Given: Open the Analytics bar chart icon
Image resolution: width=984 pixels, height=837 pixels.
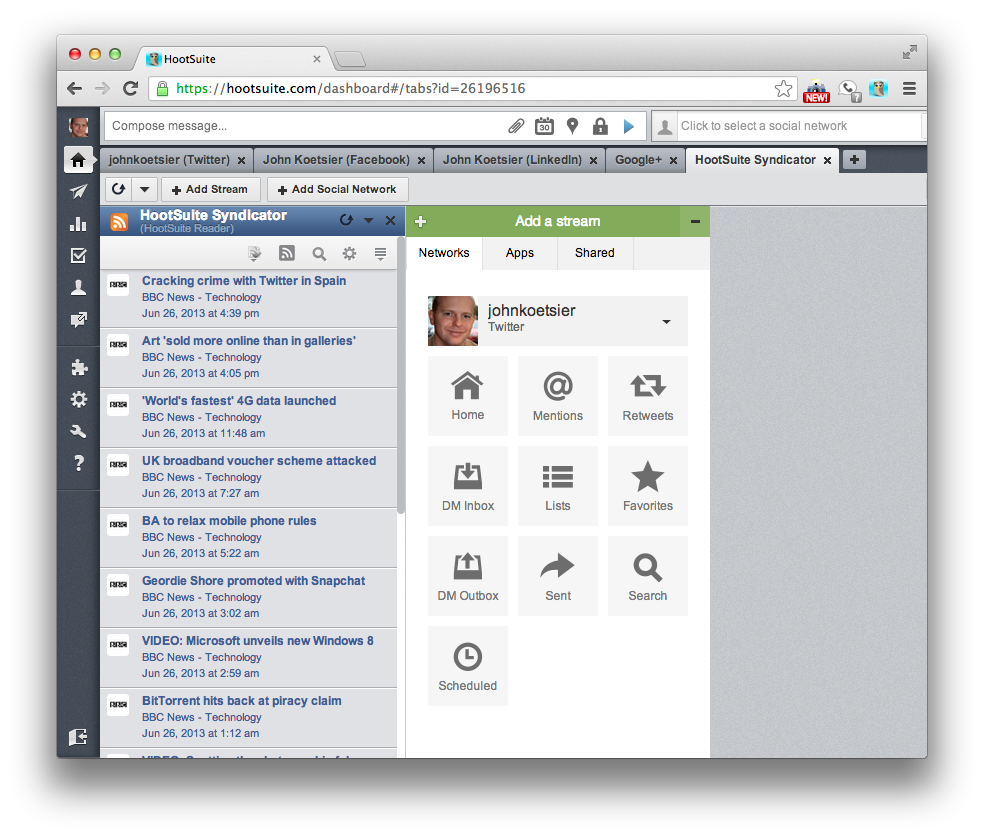Looking at the screenshot, I should [x=78, y=223].
